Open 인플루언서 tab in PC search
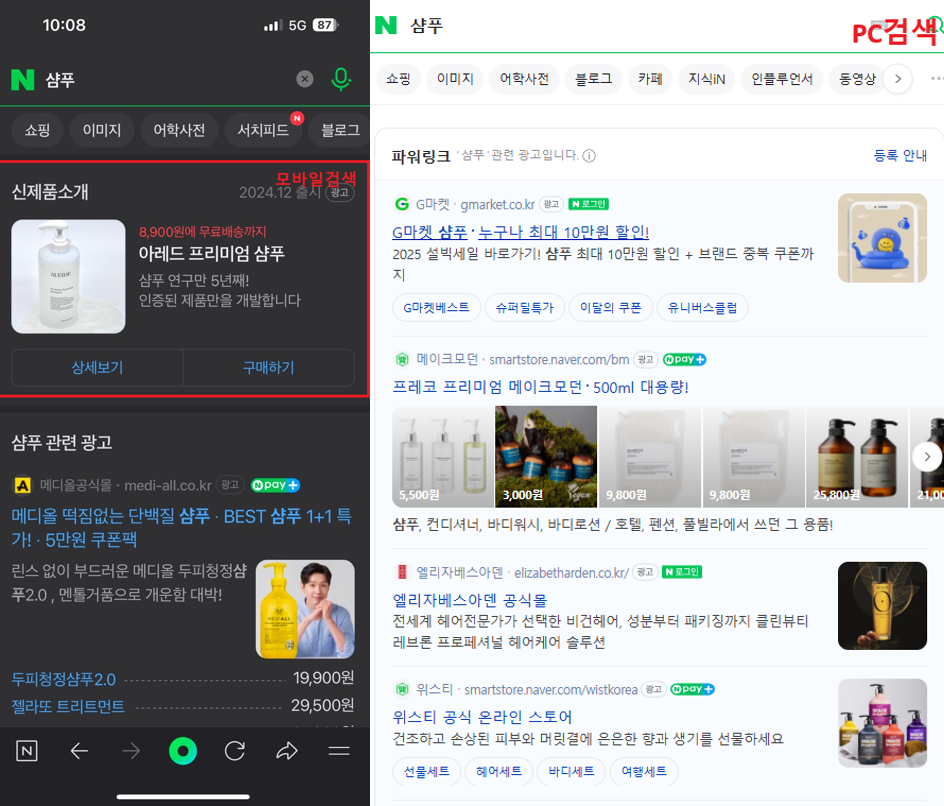 tap(781, 79)
